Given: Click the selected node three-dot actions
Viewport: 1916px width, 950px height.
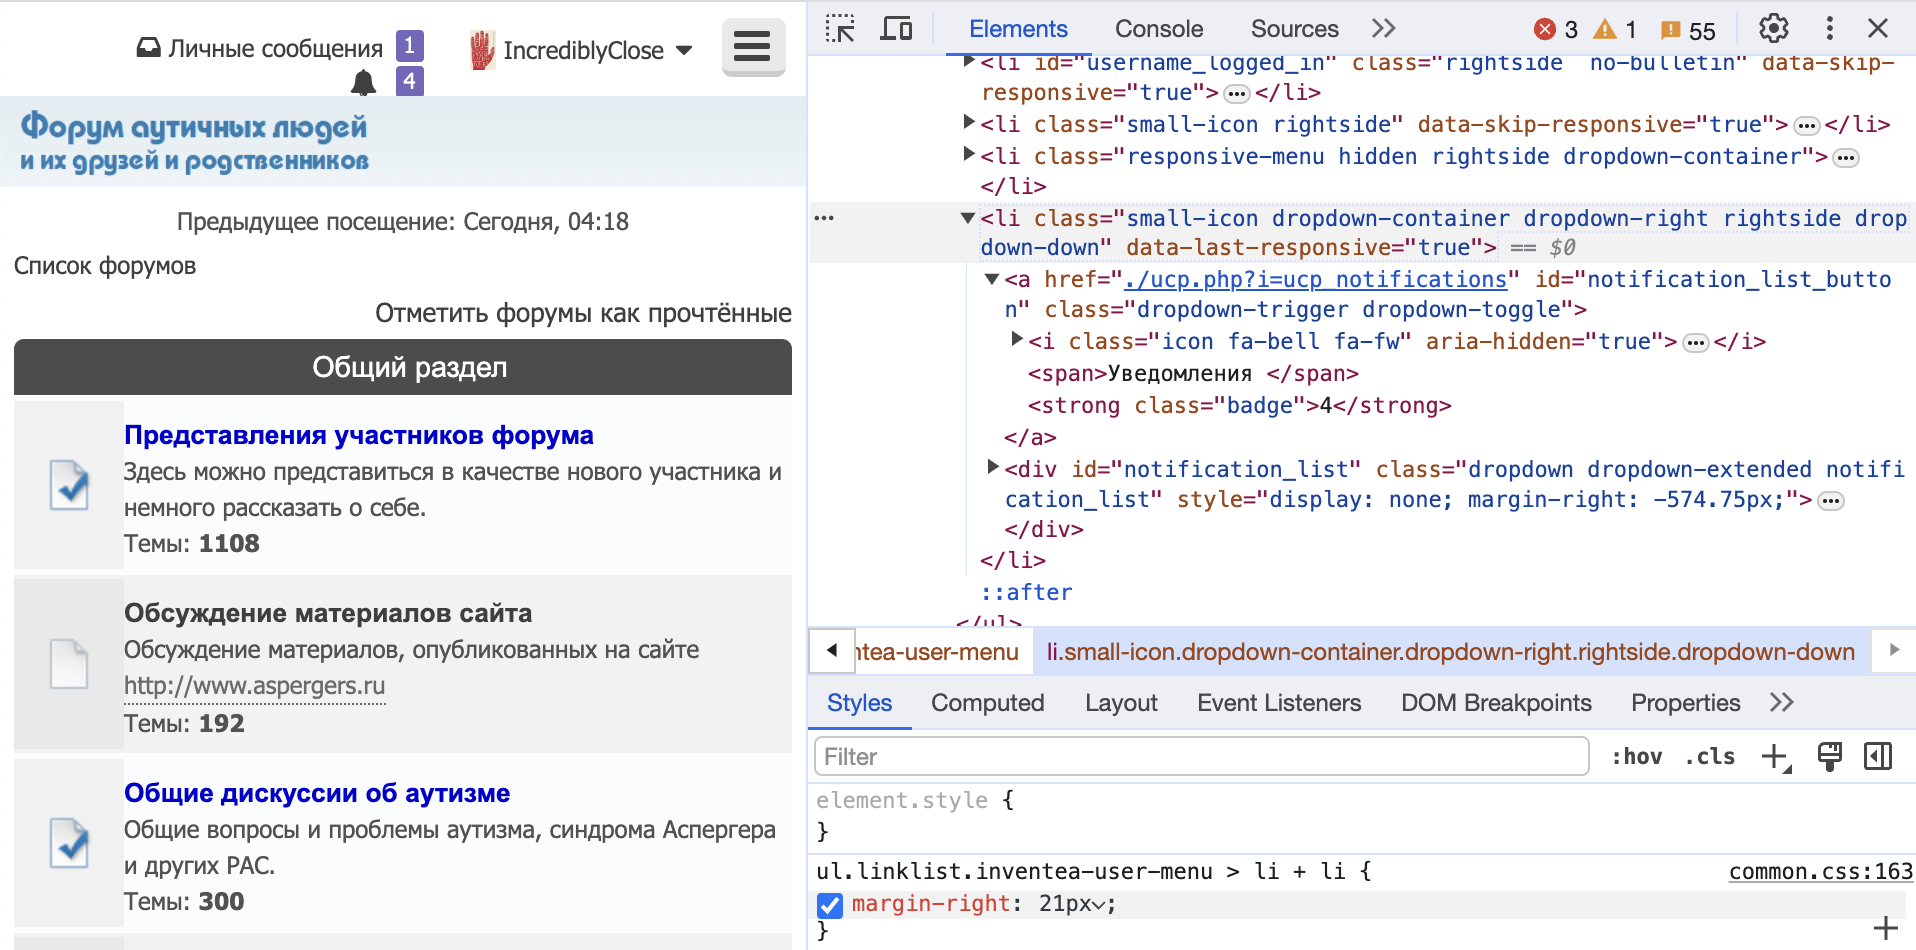Looking at the screenshot, I should coord(824,218).
